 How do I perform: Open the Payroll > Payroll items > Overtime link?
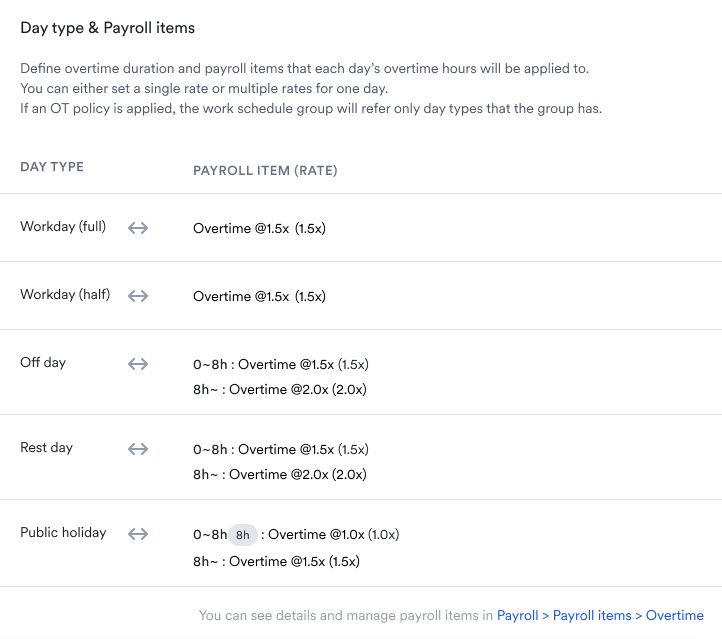point(600,616)
